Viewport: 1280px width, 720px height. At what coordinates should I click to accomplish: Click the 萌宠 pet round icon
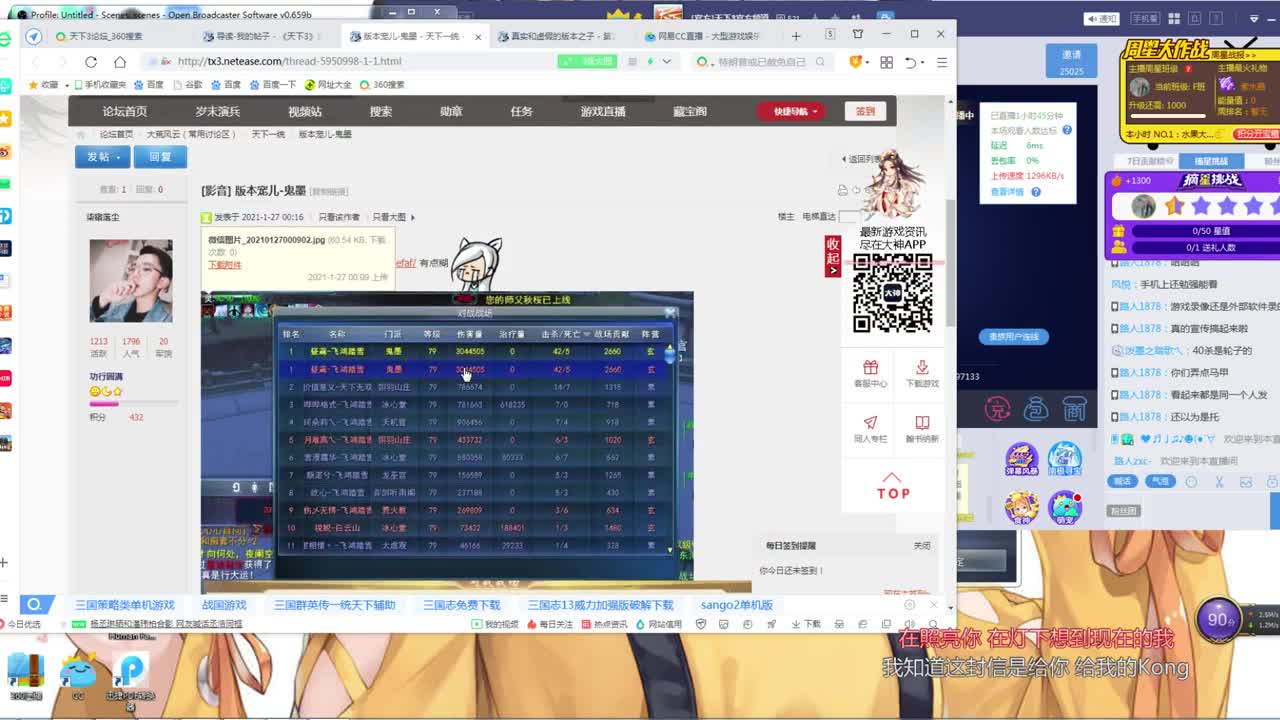tap(1065, 507)
